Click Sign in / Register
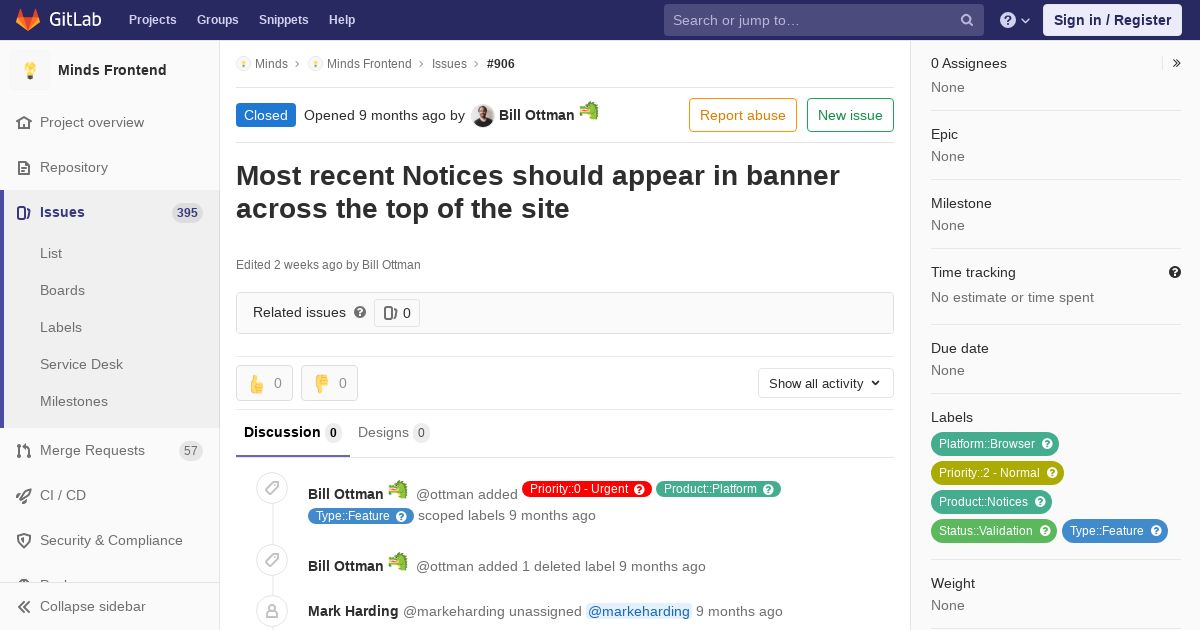 coord(1112,20)
